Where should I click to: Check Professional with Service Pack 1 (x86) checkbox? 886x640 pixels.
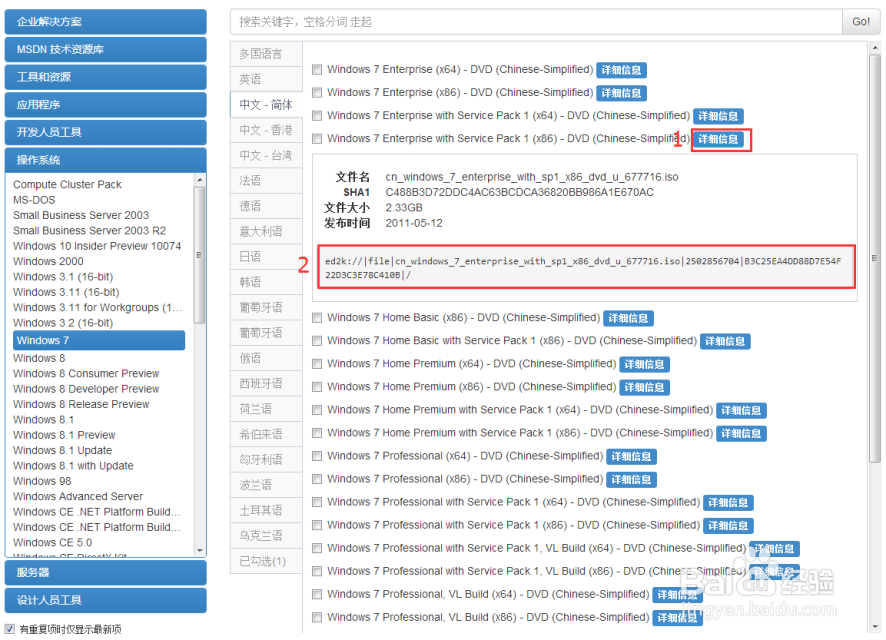317,525
